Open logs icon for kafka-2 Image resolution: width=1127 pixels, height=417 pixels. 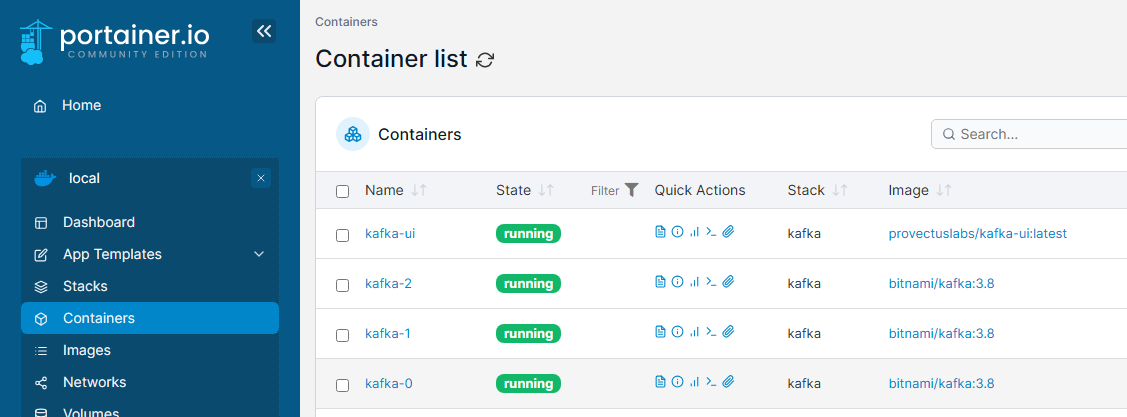pos(660,282)
